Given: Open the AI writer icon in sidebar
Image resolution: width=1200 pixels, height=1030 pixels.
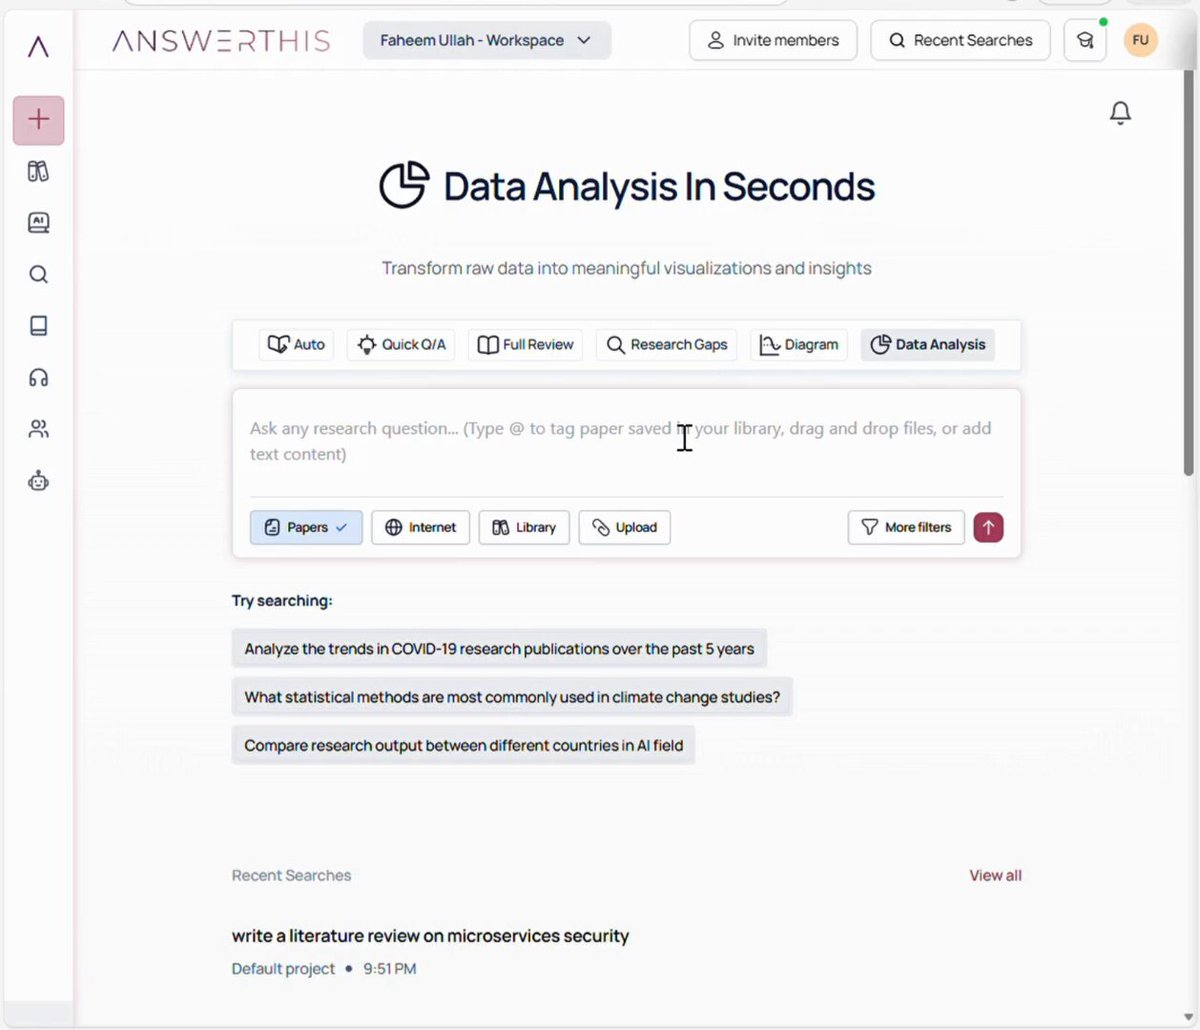Looking at the screenshot, I should (39, 223).
